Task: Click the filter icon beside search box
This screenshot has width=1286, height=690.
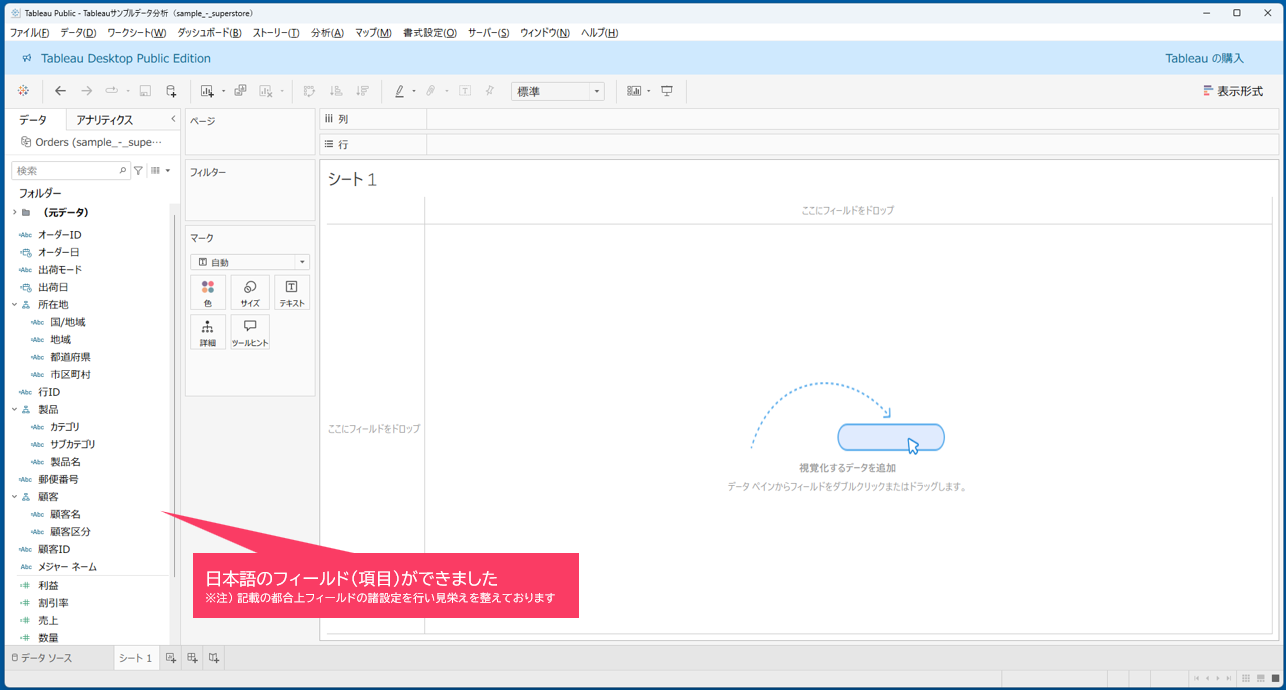Action: [x=139, y=171]
